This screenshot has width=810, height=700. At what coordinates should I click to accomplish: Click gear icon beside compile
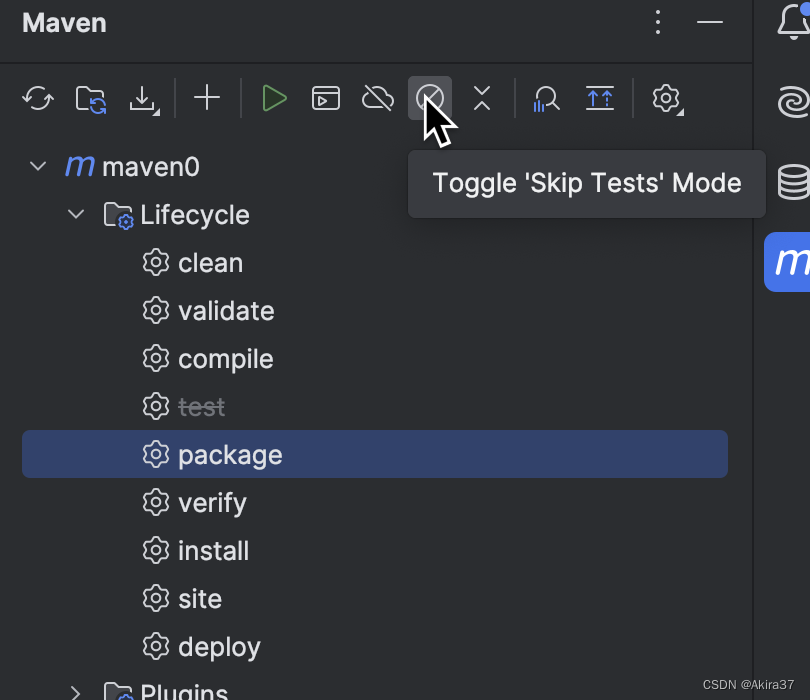click(155, 359)
